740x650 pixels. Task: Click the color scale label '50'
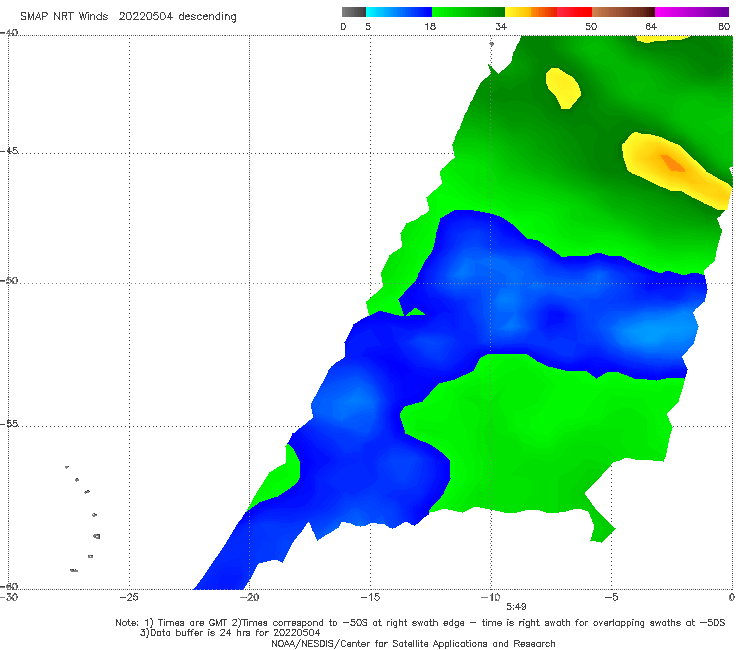pos(591,26)
